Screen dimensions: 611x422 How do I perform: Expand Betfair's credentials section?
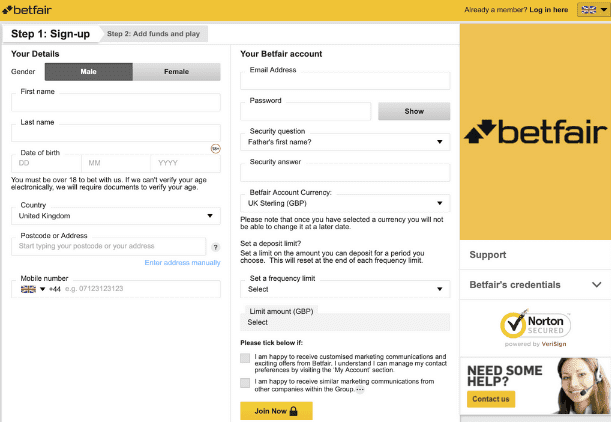click(535, 285)
